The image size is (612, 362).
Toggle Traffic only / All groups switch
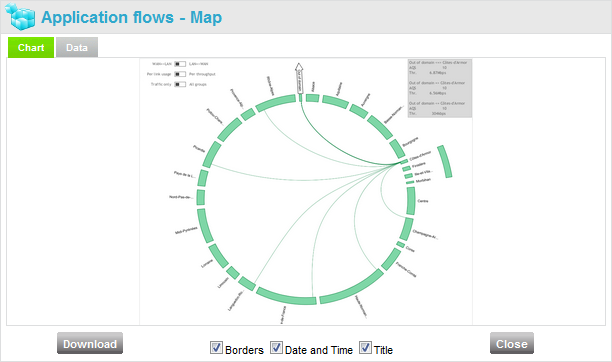pyautogui.click(x=180, y=84)
